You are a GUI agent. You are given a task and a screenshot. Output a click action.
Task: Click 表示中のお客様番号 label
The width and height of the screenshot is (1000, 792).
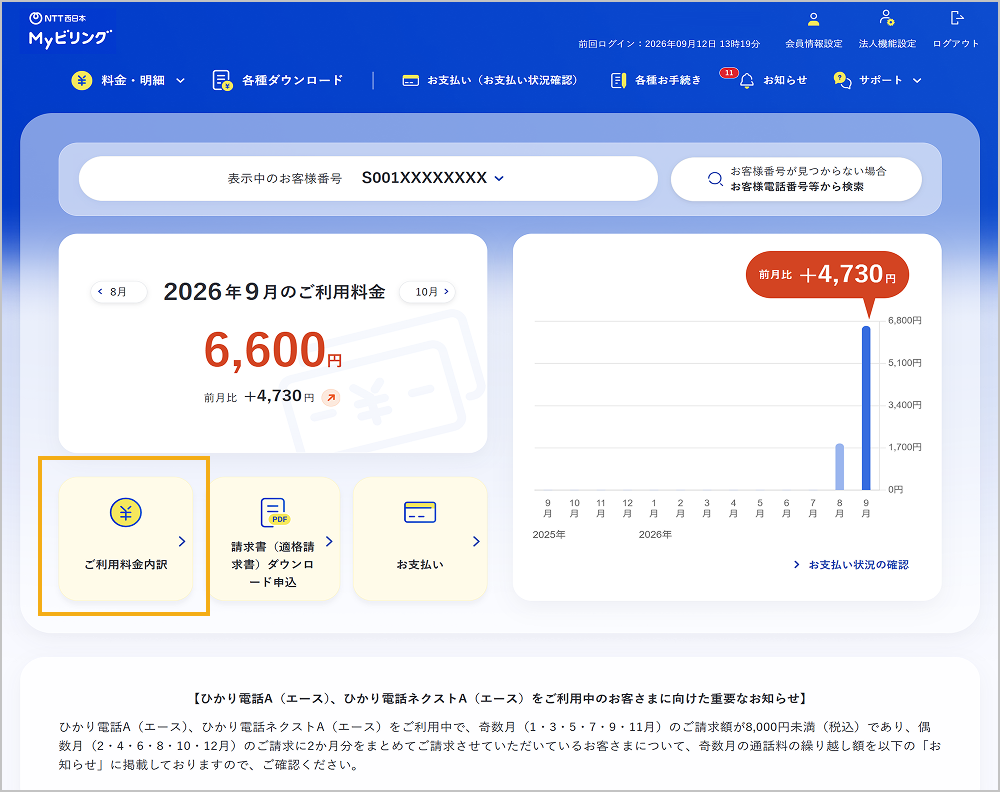tap(284, 179)
